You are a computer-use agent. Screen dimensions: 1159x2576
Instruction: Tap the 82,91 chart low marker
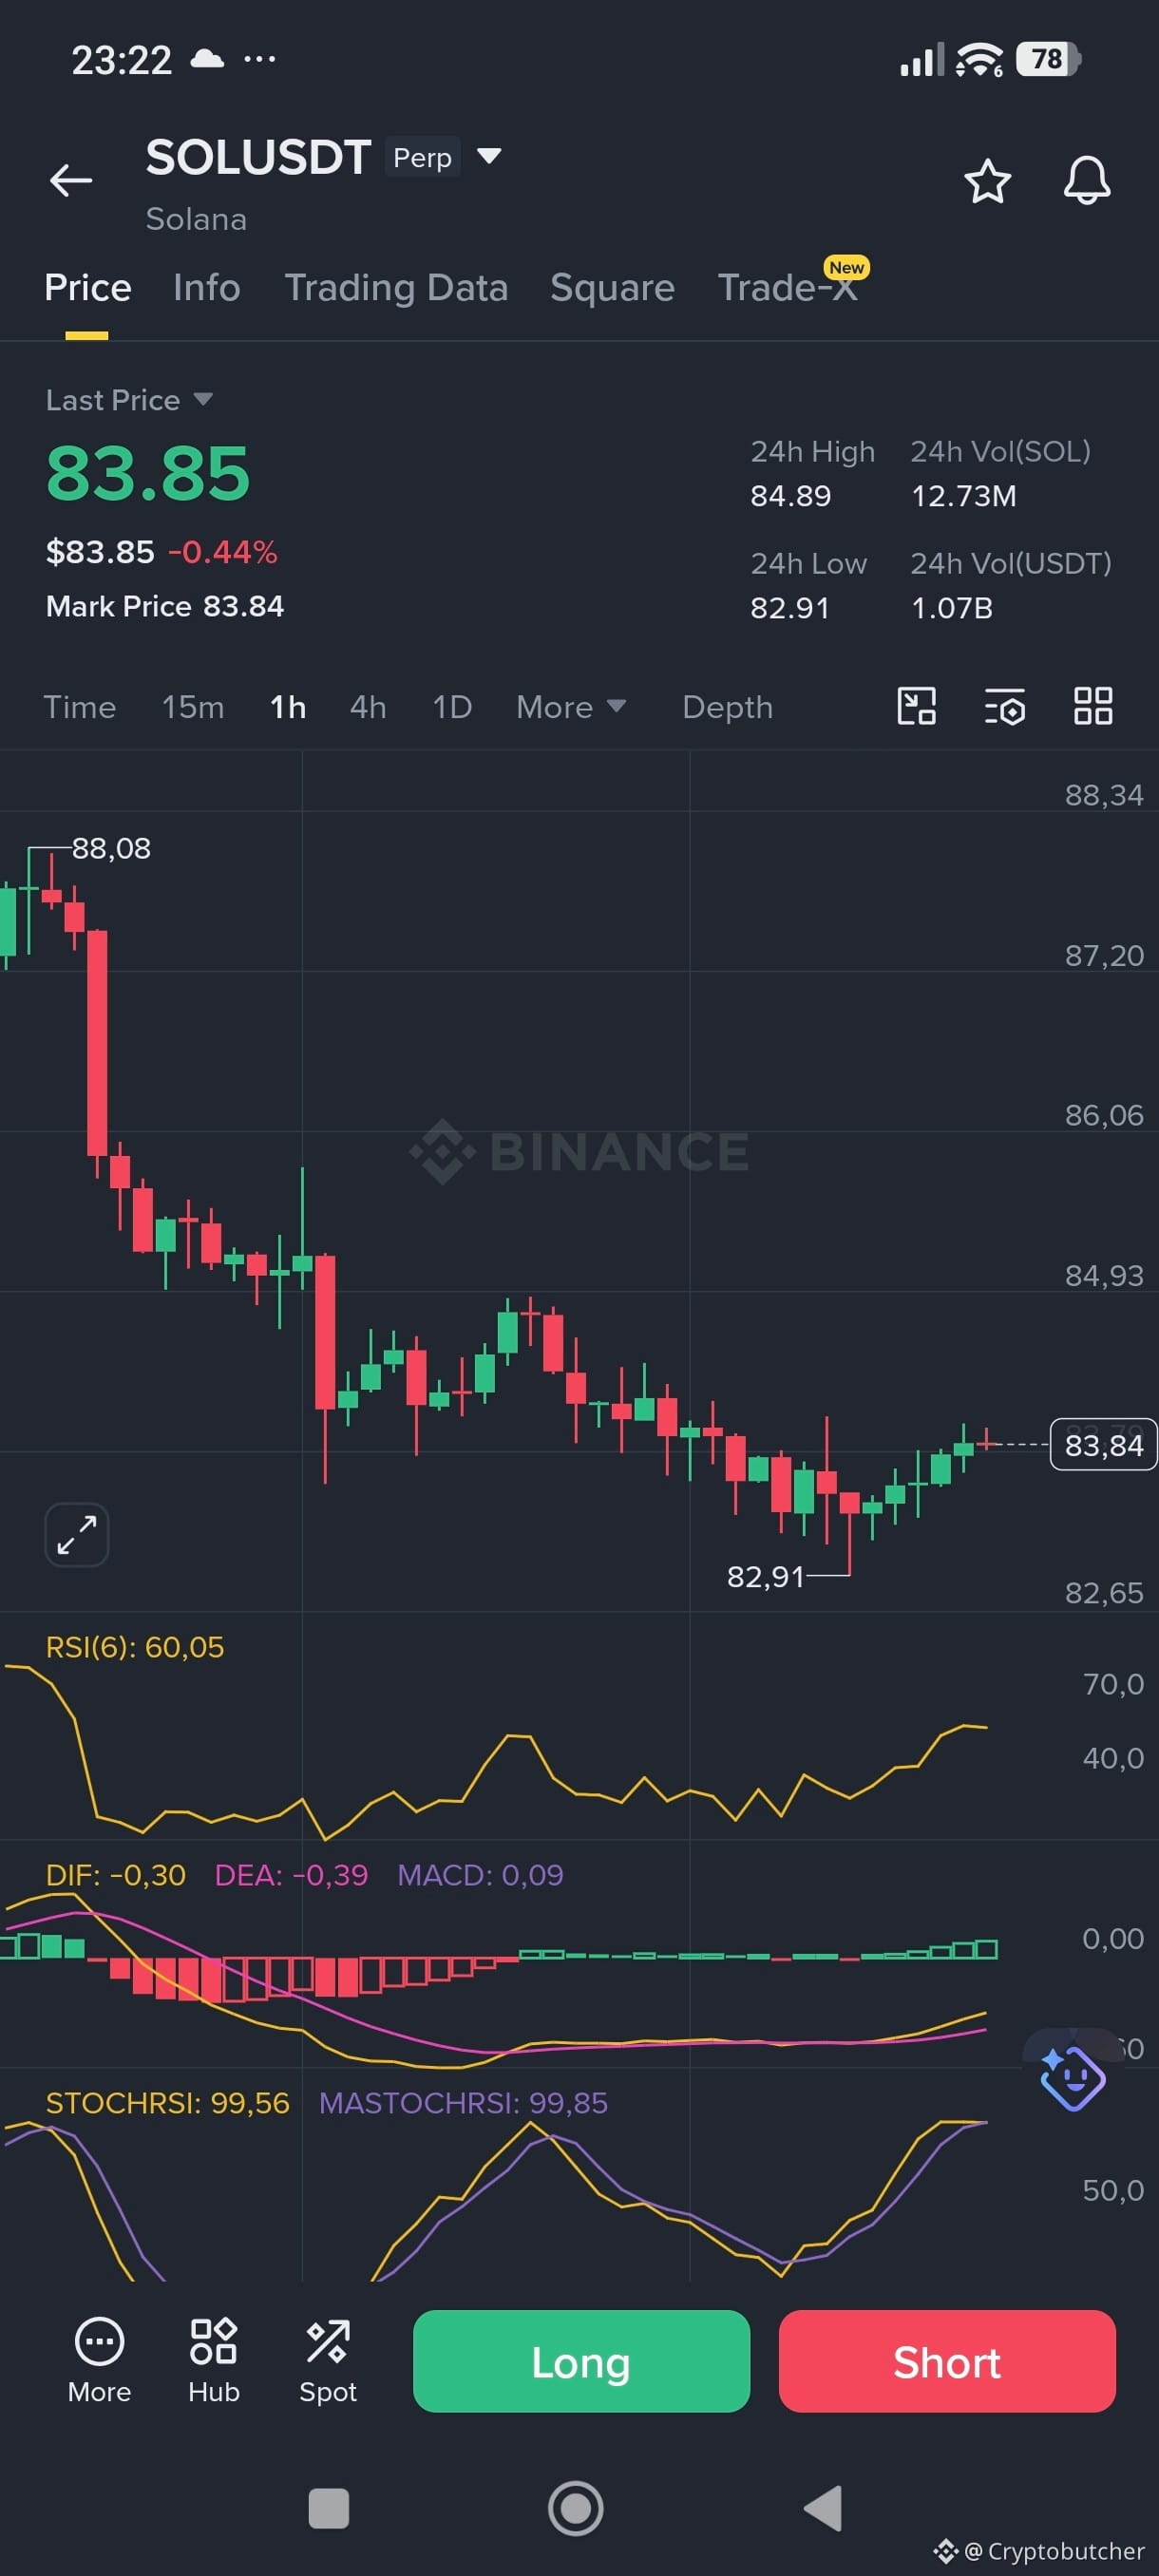coord(765,1577)
